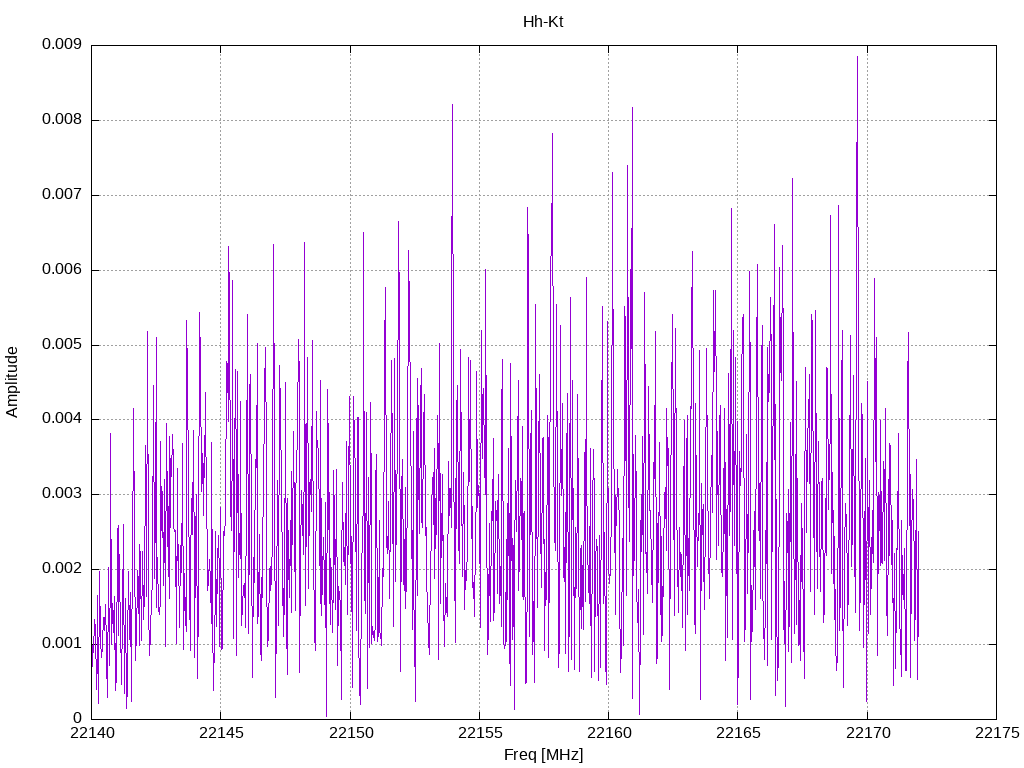Screen dimensions: 1024x768
Task: Click the y-axis tick value 0.001
Action: 62,643
